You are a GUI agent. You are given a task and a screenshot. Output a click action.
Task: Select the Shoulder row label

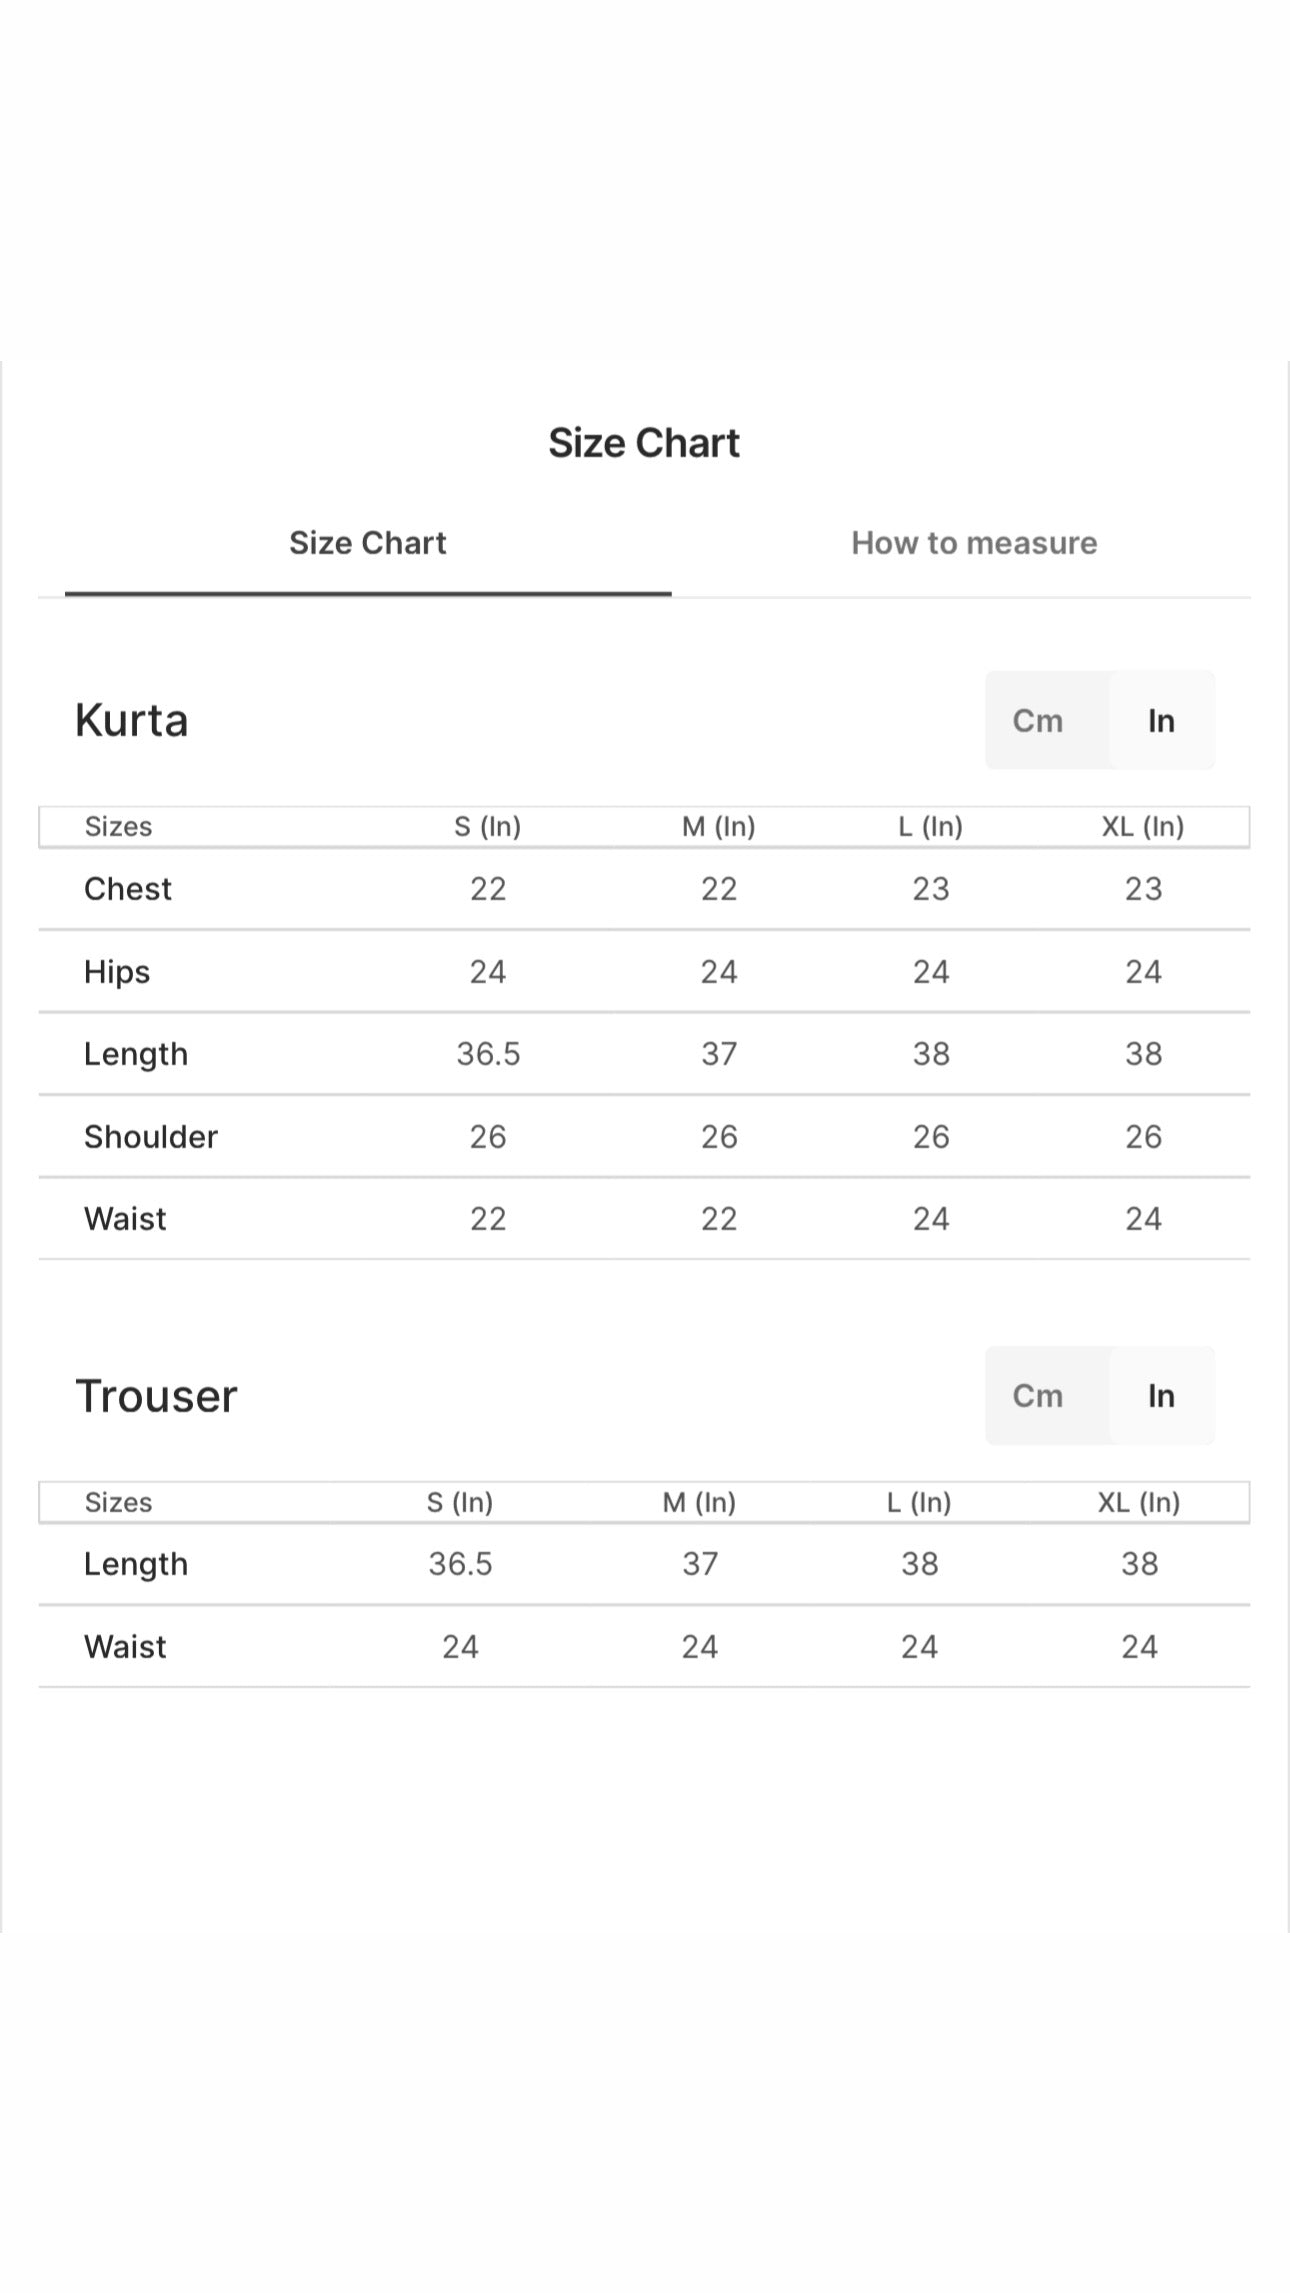[151, 1137]
